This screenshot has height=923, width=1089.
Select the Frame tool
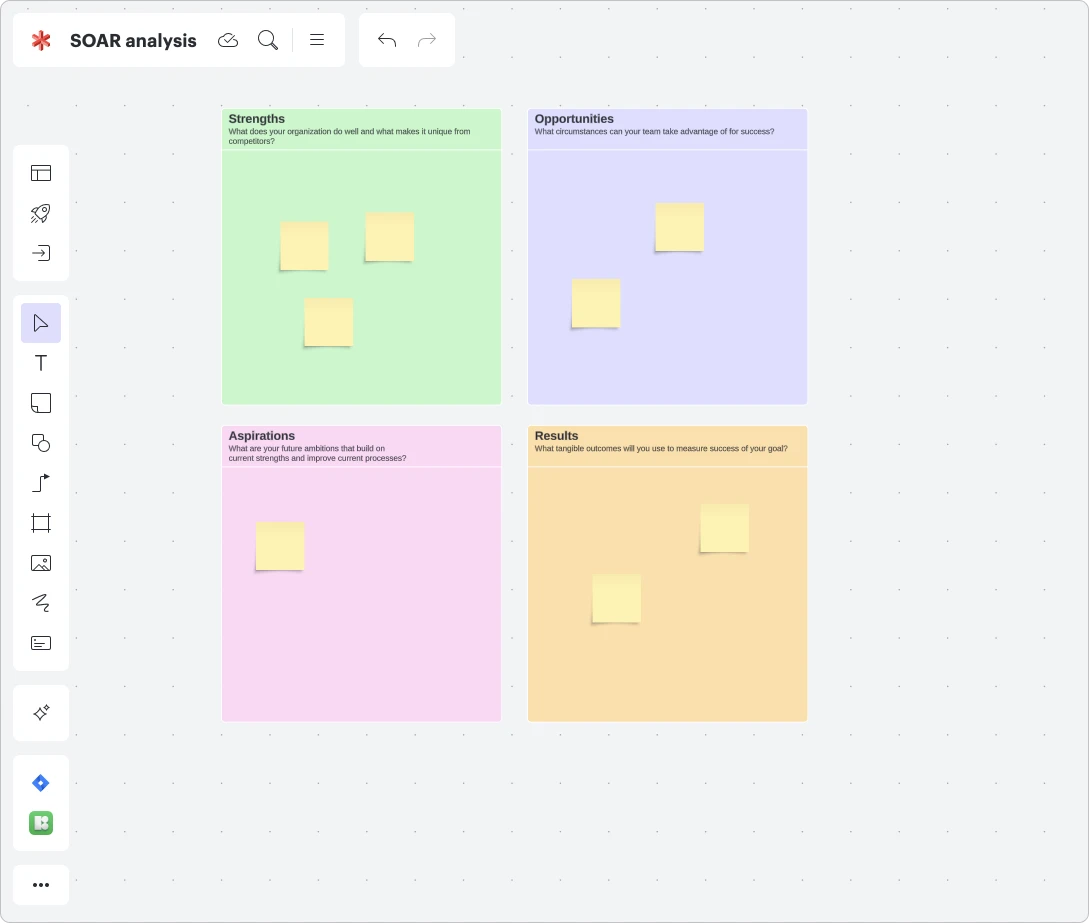click(x=41, y=523)
